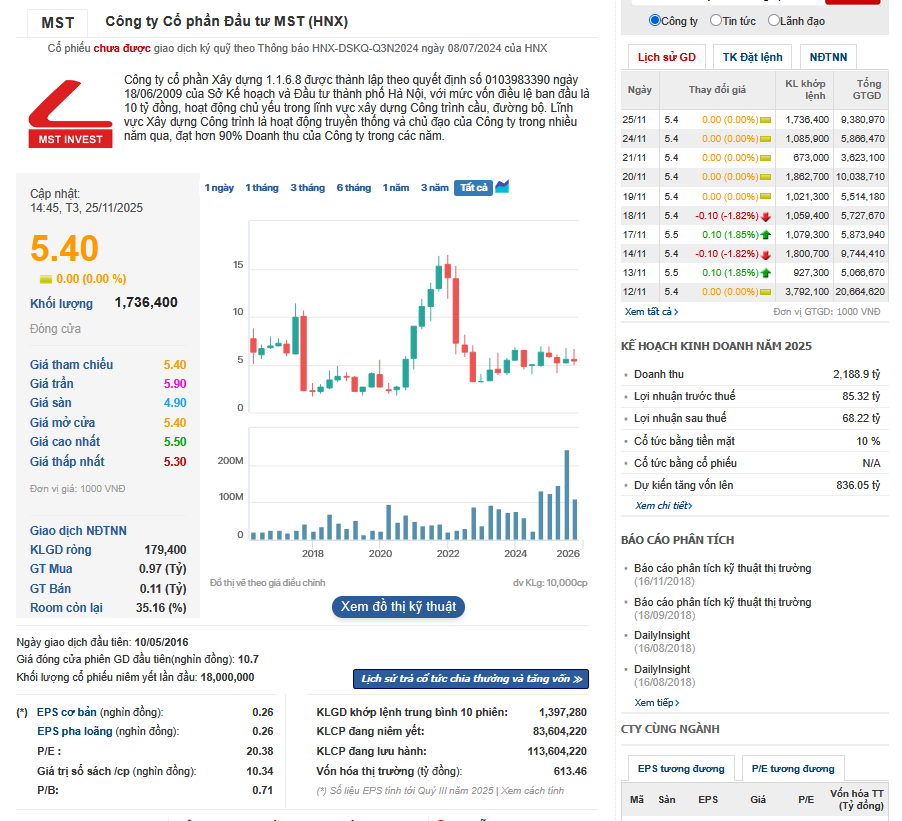The image size is (902, 821).
Task: Click Xem cách tính EPS note link
Action: point(532,791)
